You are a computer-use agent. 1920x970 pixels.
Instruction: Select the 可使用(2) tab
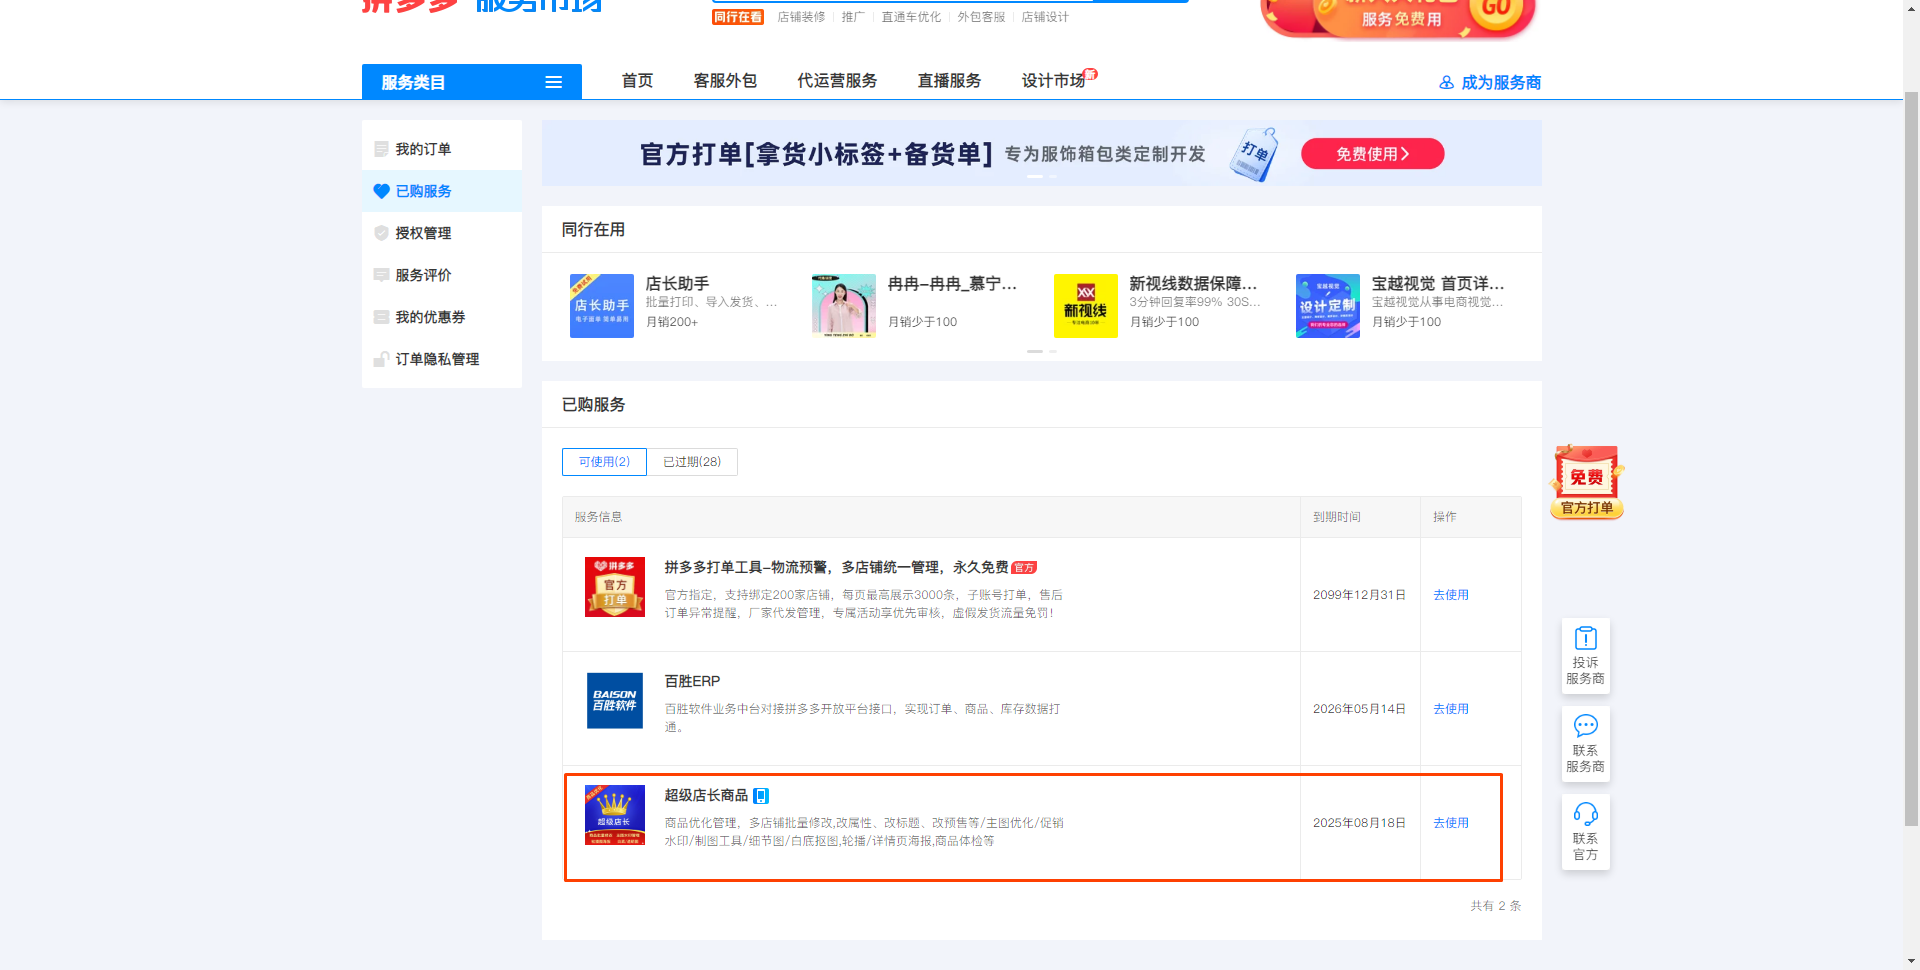click(604, 462)
